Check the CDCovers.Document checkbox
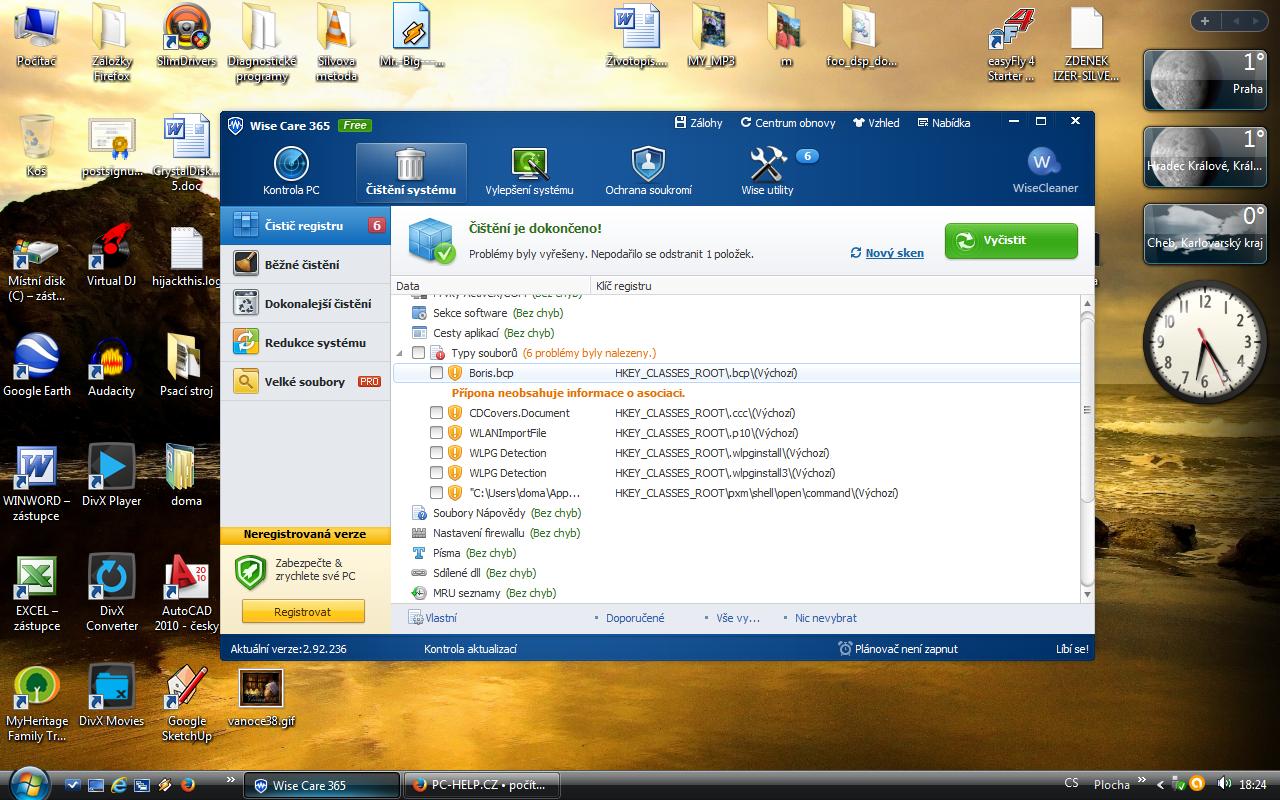 (x=436, y=413)
